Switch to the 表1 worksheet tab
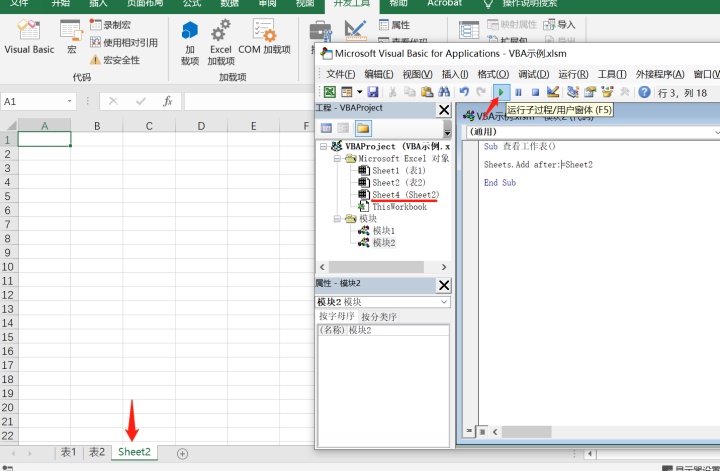This screenshot has height=471, width=720. click(x=68, y=452)
